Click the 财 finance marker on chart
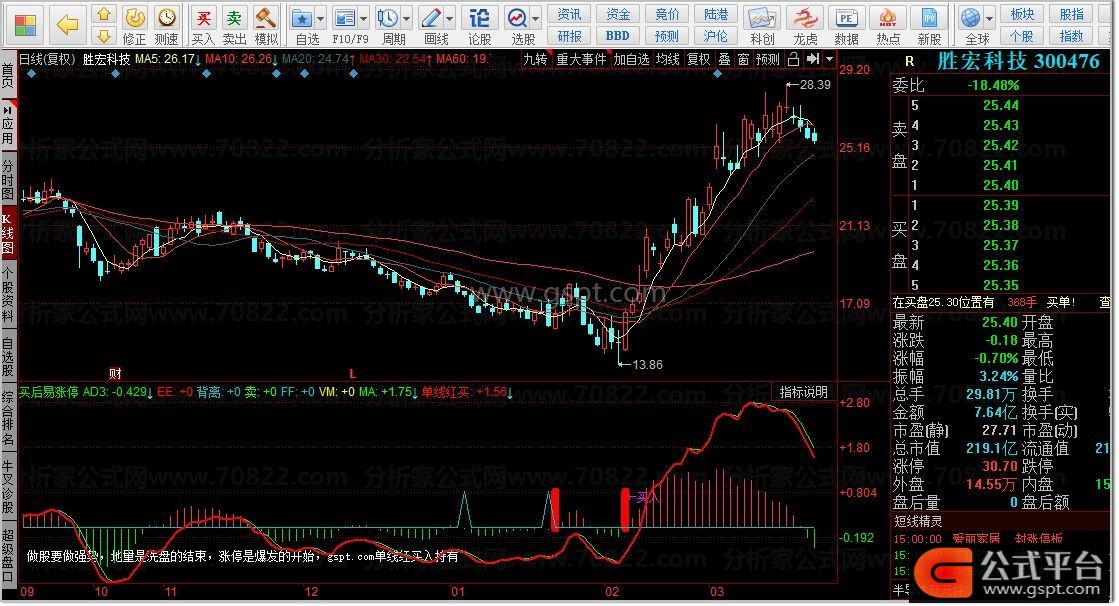Viewport: 1119px width, 606px height. coord(115,373)
